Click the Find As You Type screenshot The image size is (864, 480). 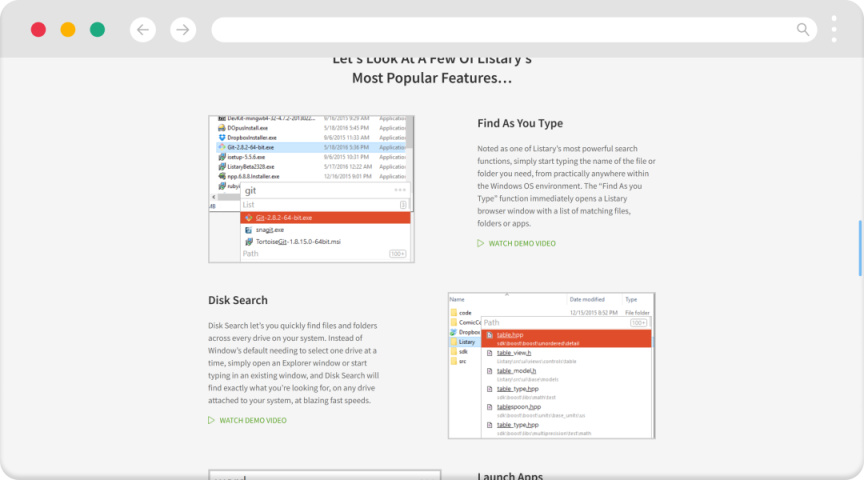tap(311, 188)
